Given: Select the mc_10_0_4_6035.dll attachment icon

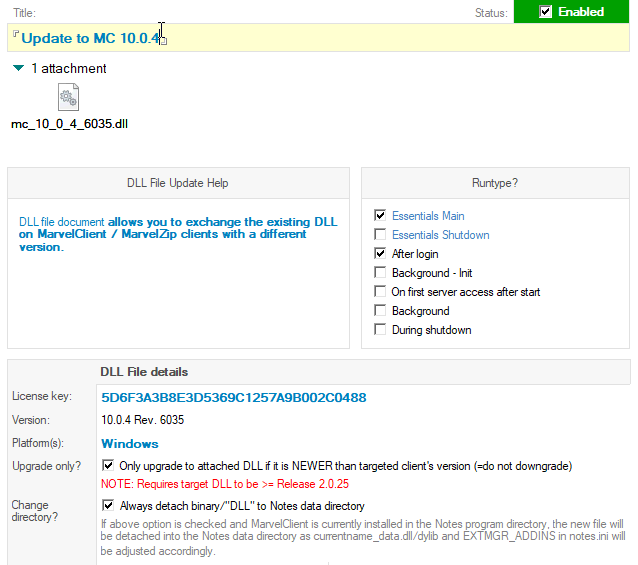Looking at the screenshot, I should pyautogui.click(x=68, y=97).
